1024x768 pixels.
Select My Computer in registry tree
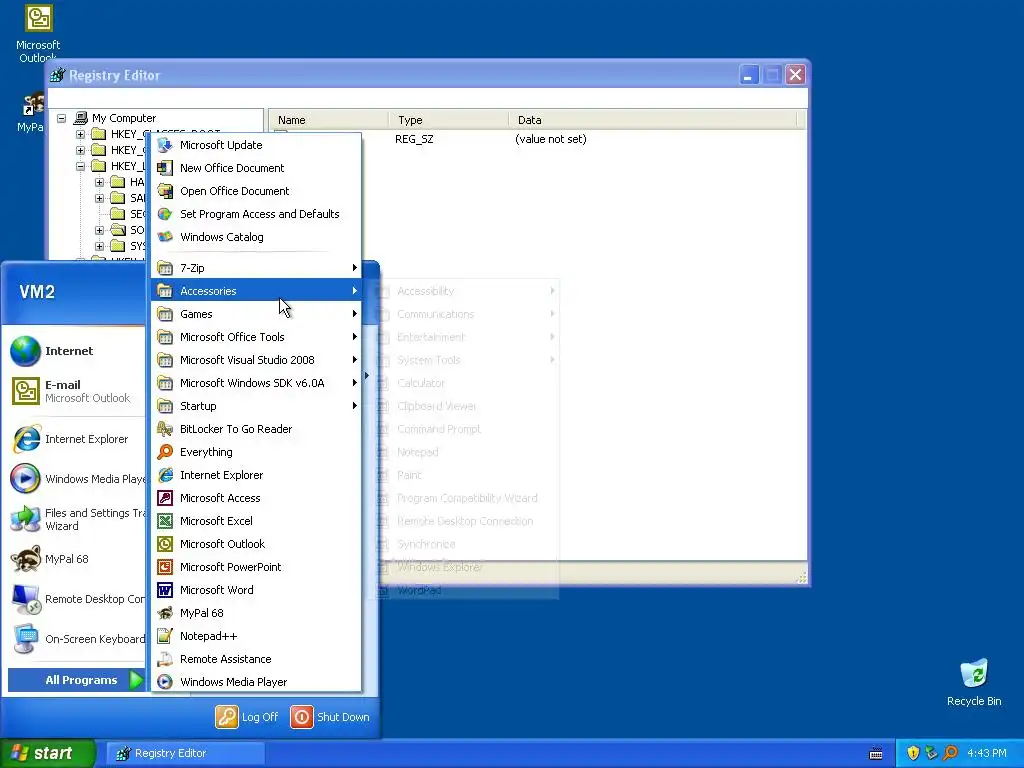(x=124, y=118)
